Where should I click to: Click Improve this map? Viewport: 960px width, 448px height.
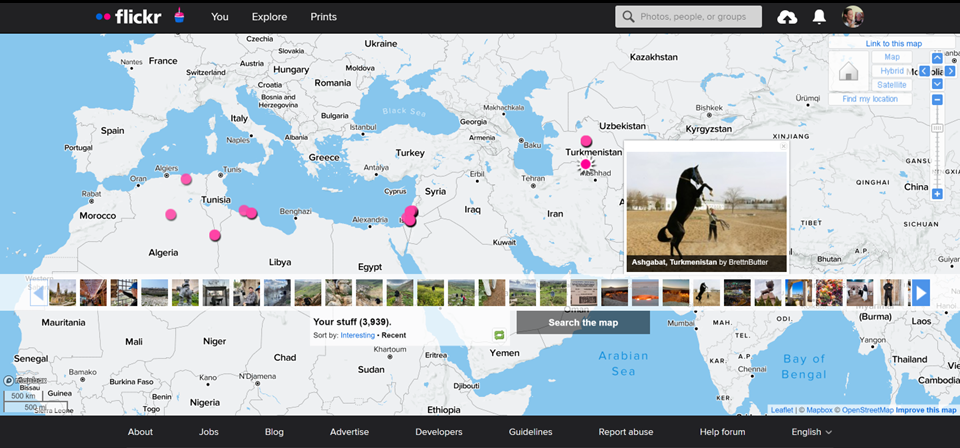926,410
